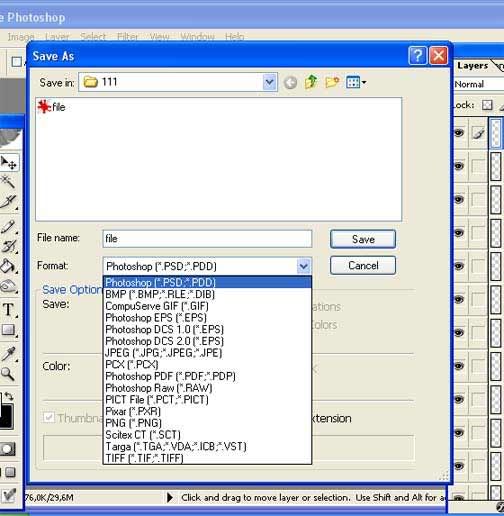Choose Photoshop PDF format
The height and width of the screenshot is (516, 504).
pyautogui.click(x=207, y=376)
